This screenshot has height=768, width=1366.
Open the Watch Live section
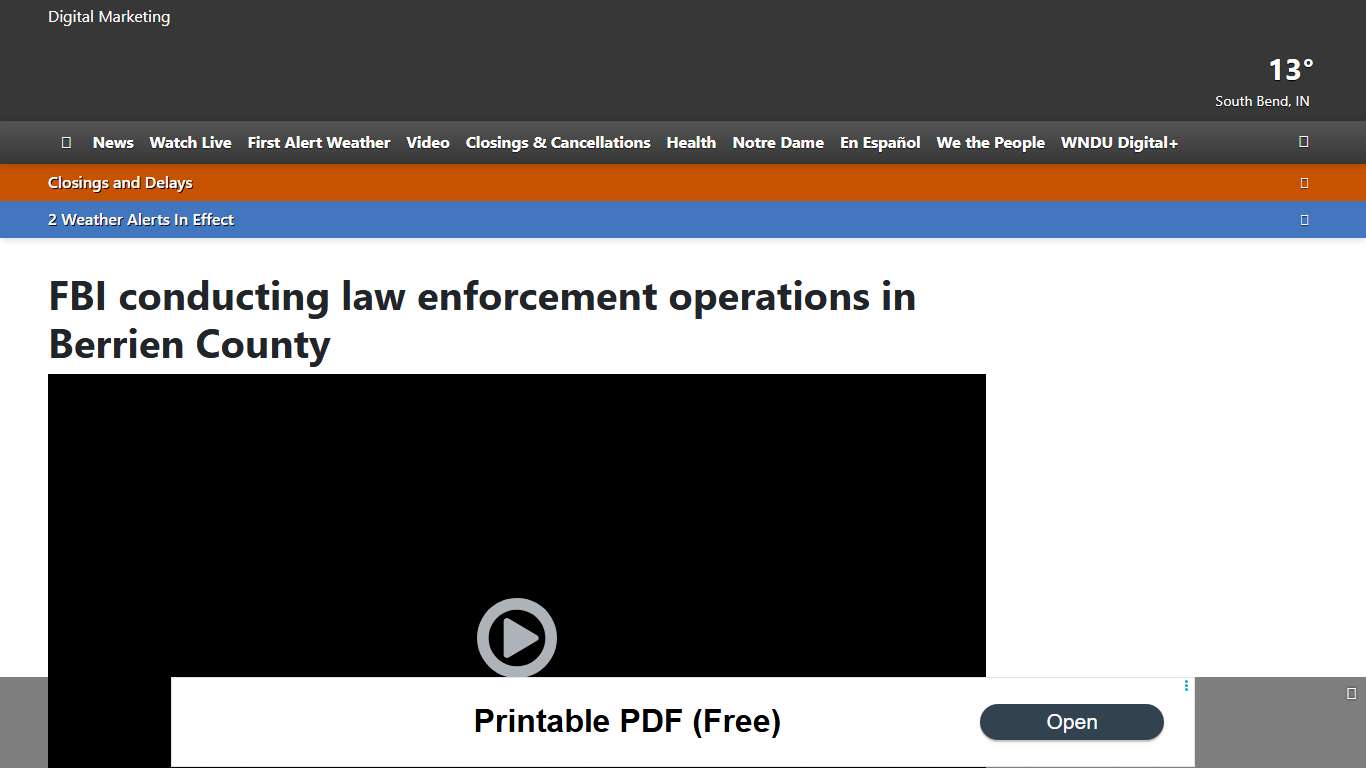click(x=190, y=142)
